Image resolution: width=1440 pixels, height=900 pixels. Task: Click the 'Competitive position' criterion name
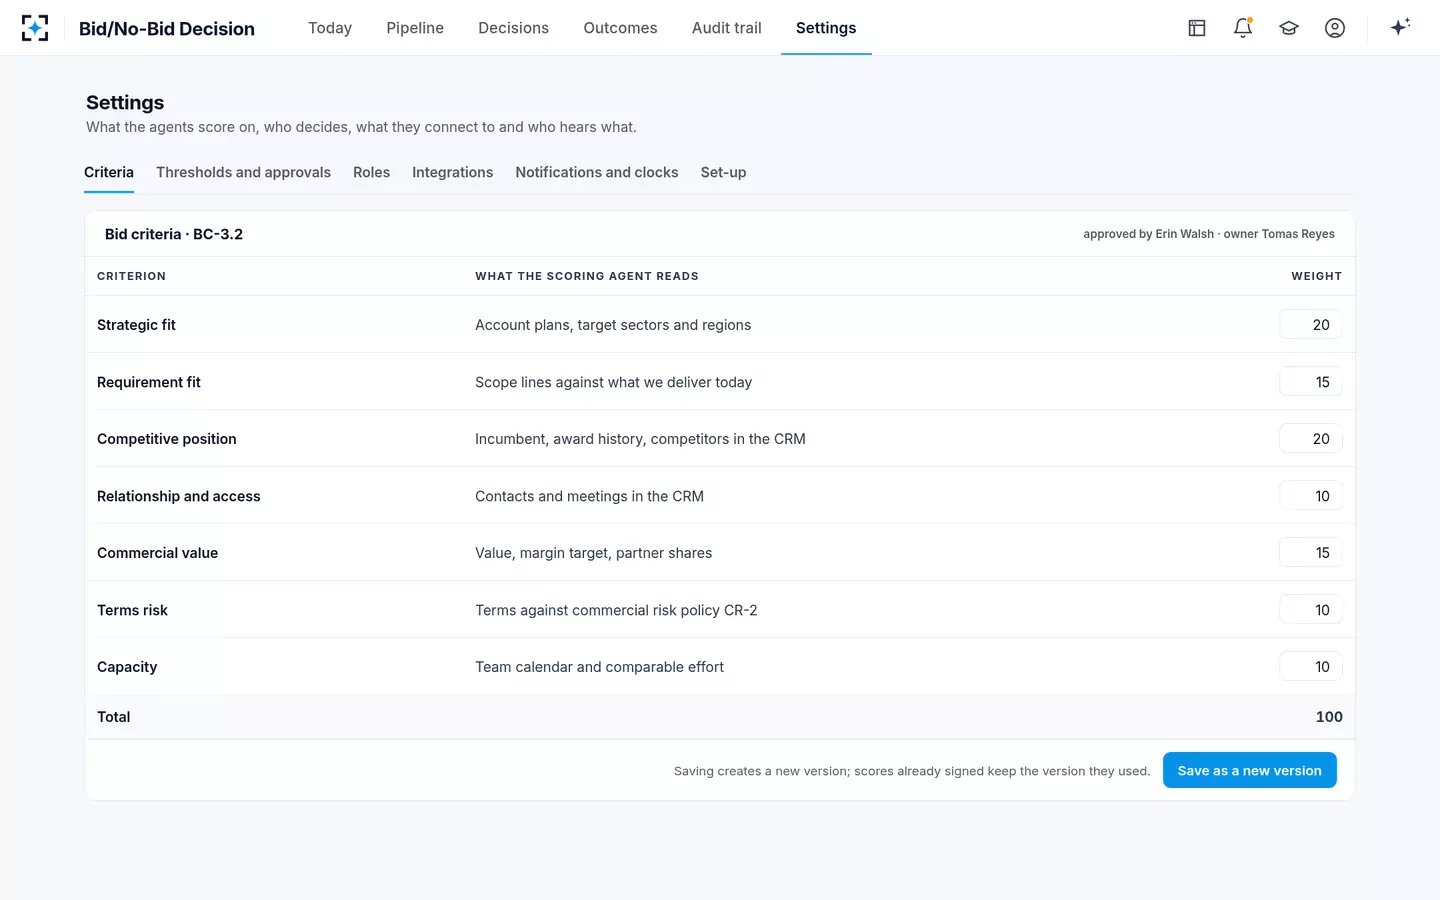[x=167, y=439]
